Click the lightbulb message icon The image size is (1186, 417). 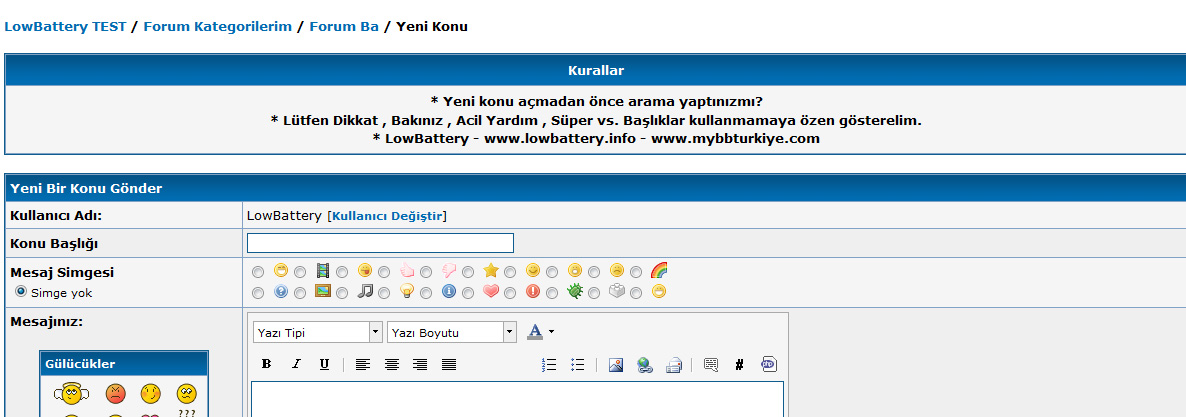click(407, 291)
